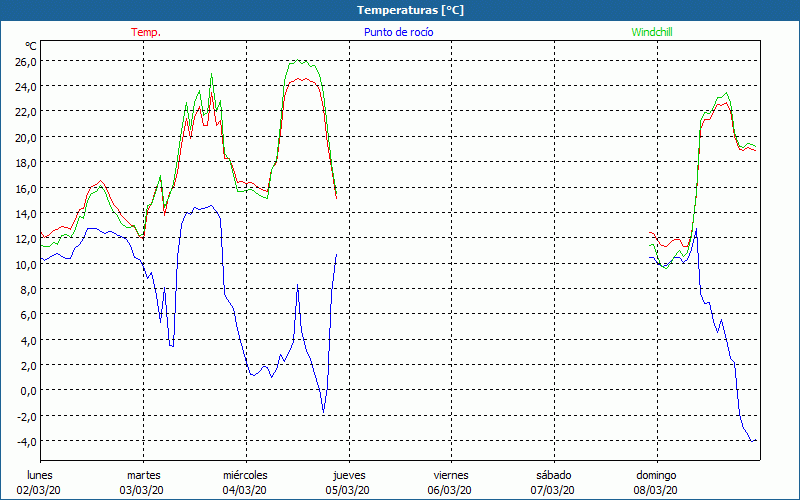Click the martes day label
800x500 pixels.
[144, 475]
